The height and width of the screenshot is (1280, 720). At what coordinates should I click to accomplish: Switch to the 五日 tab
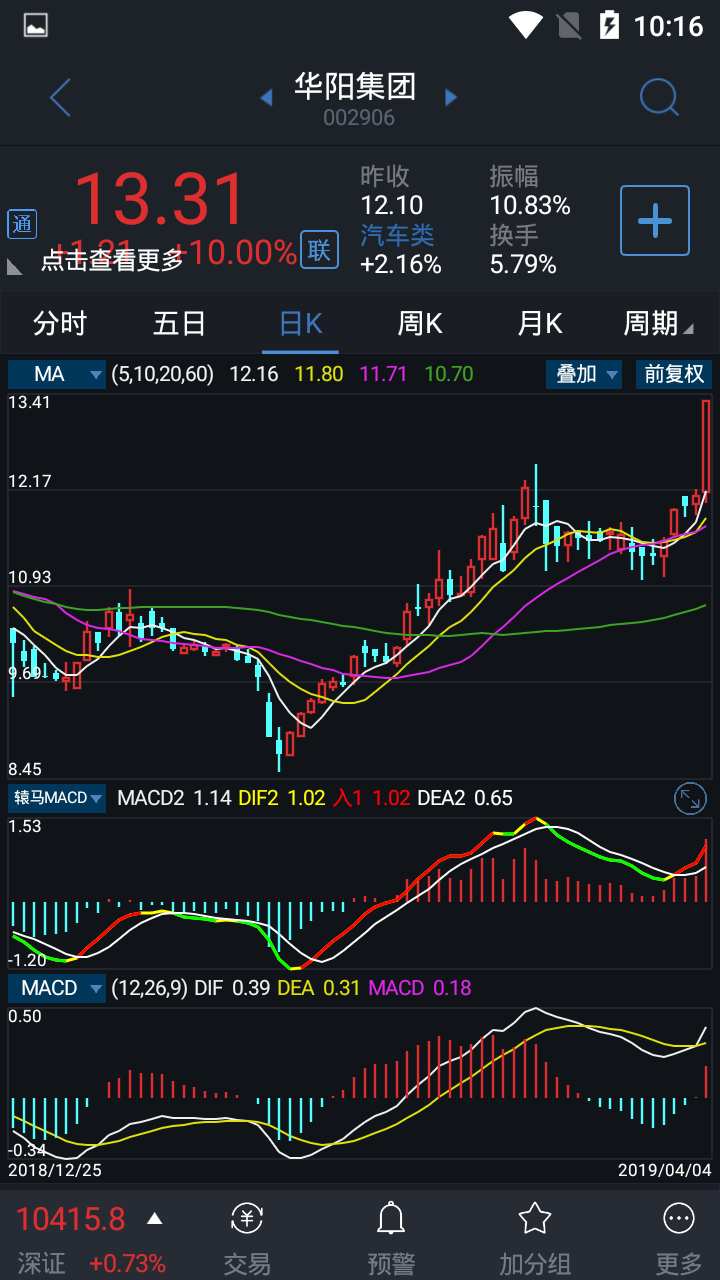[180, 324]
